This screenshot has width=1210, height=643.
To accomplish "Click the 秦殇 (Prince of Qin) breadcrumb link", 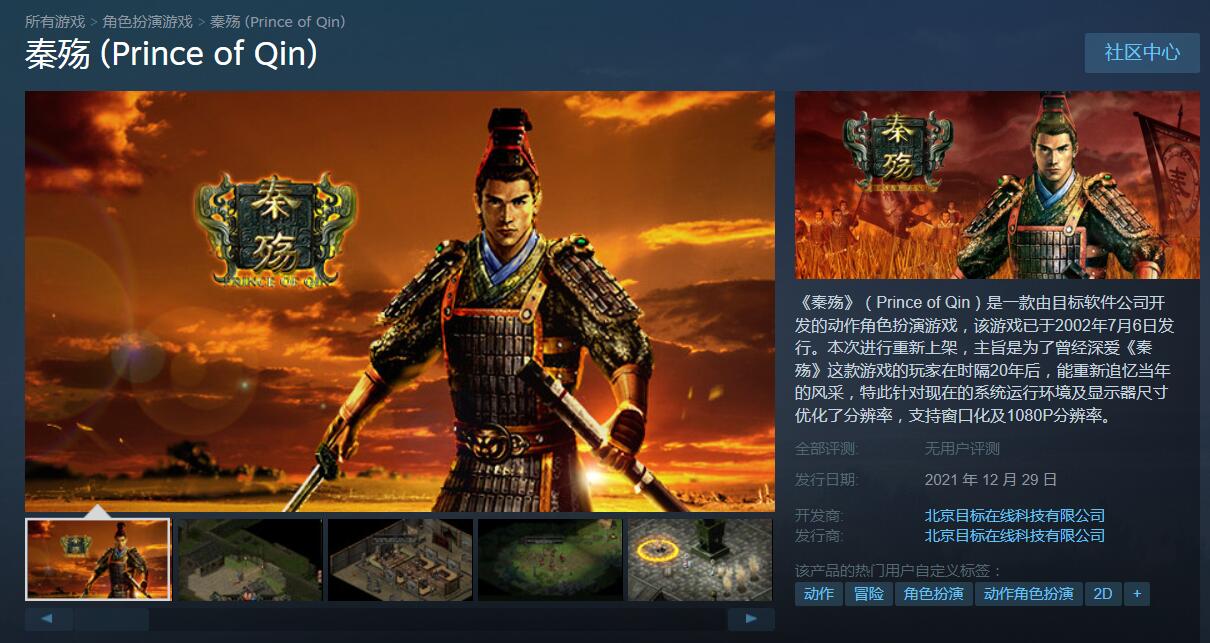I will pyautogui.click(x=278, y=22).
